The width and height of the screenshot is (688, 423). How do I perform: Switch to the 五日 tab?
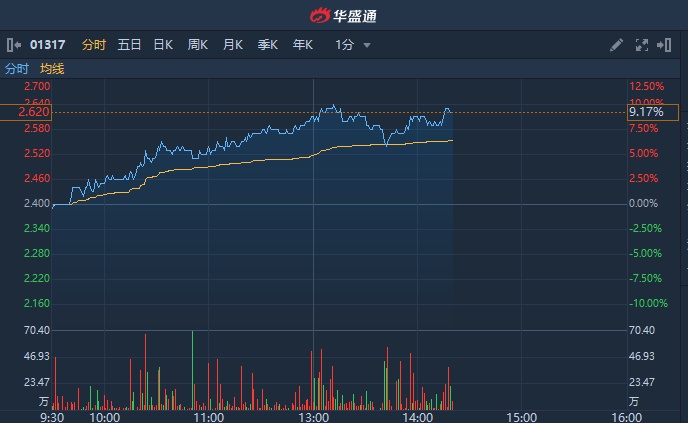129,45
